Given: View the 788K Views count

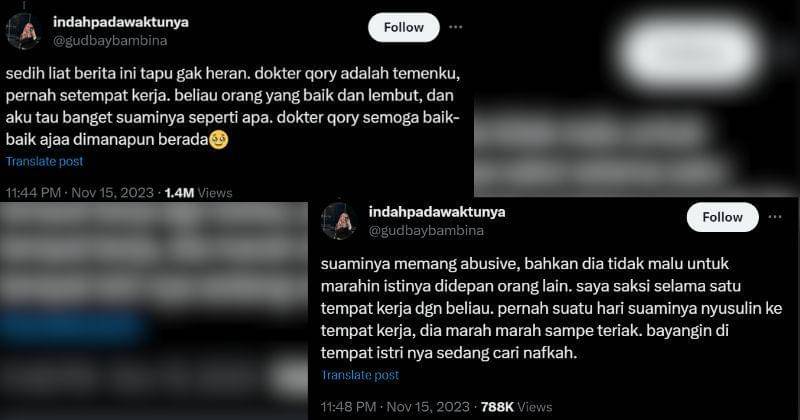Looking at the screenshot, I should tap(516, 407).
